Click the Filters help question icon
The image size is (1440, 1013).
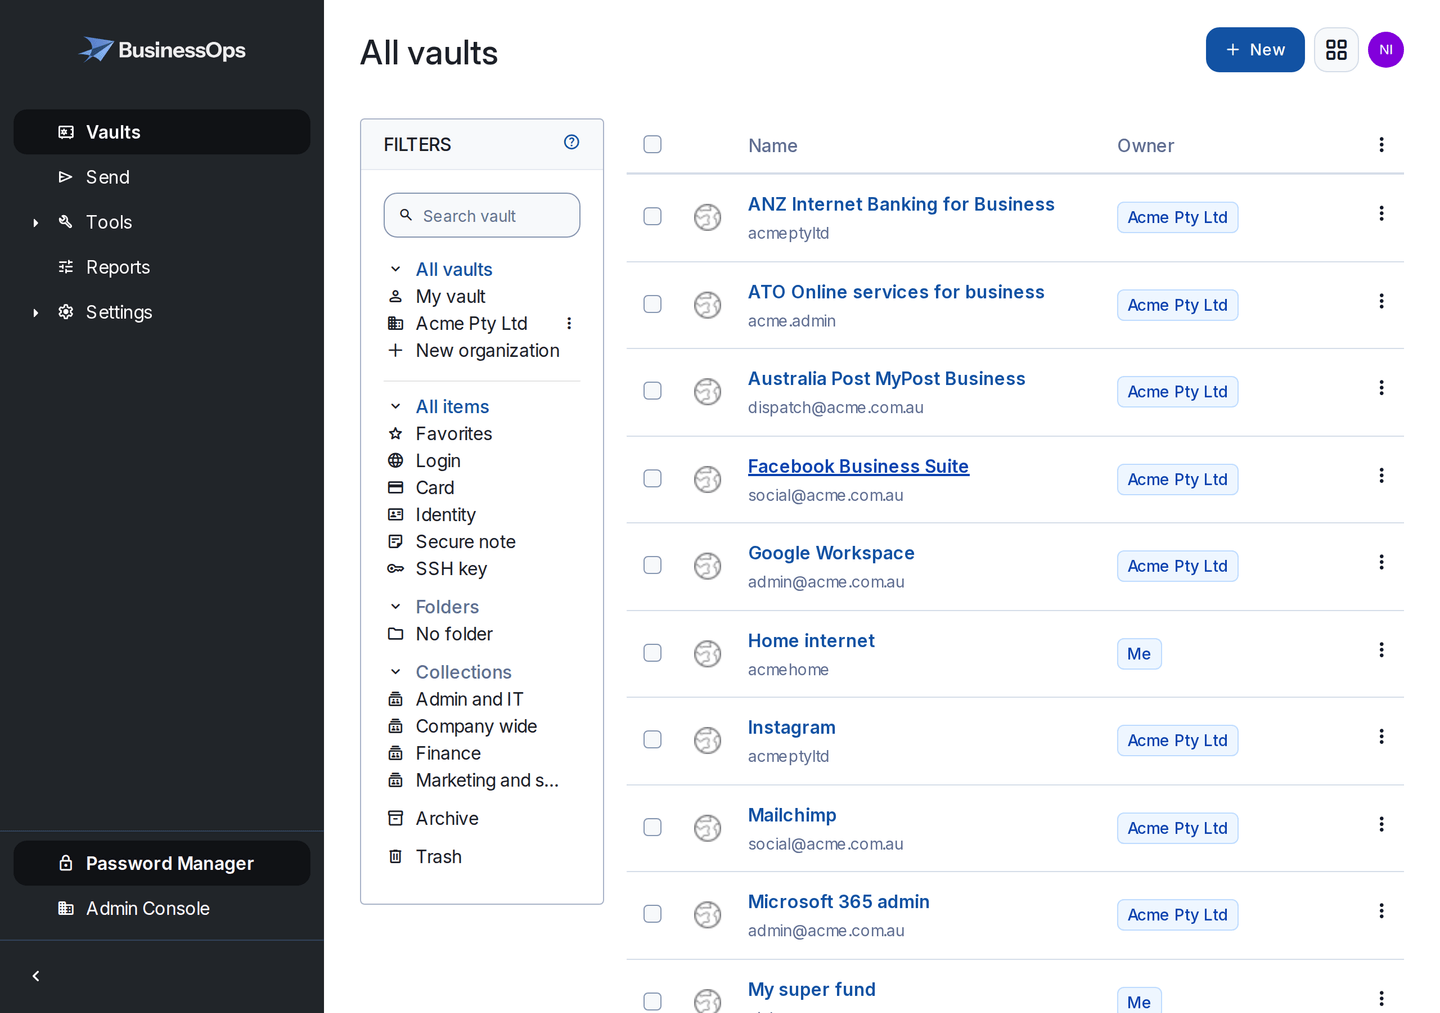tap(571, 142)
